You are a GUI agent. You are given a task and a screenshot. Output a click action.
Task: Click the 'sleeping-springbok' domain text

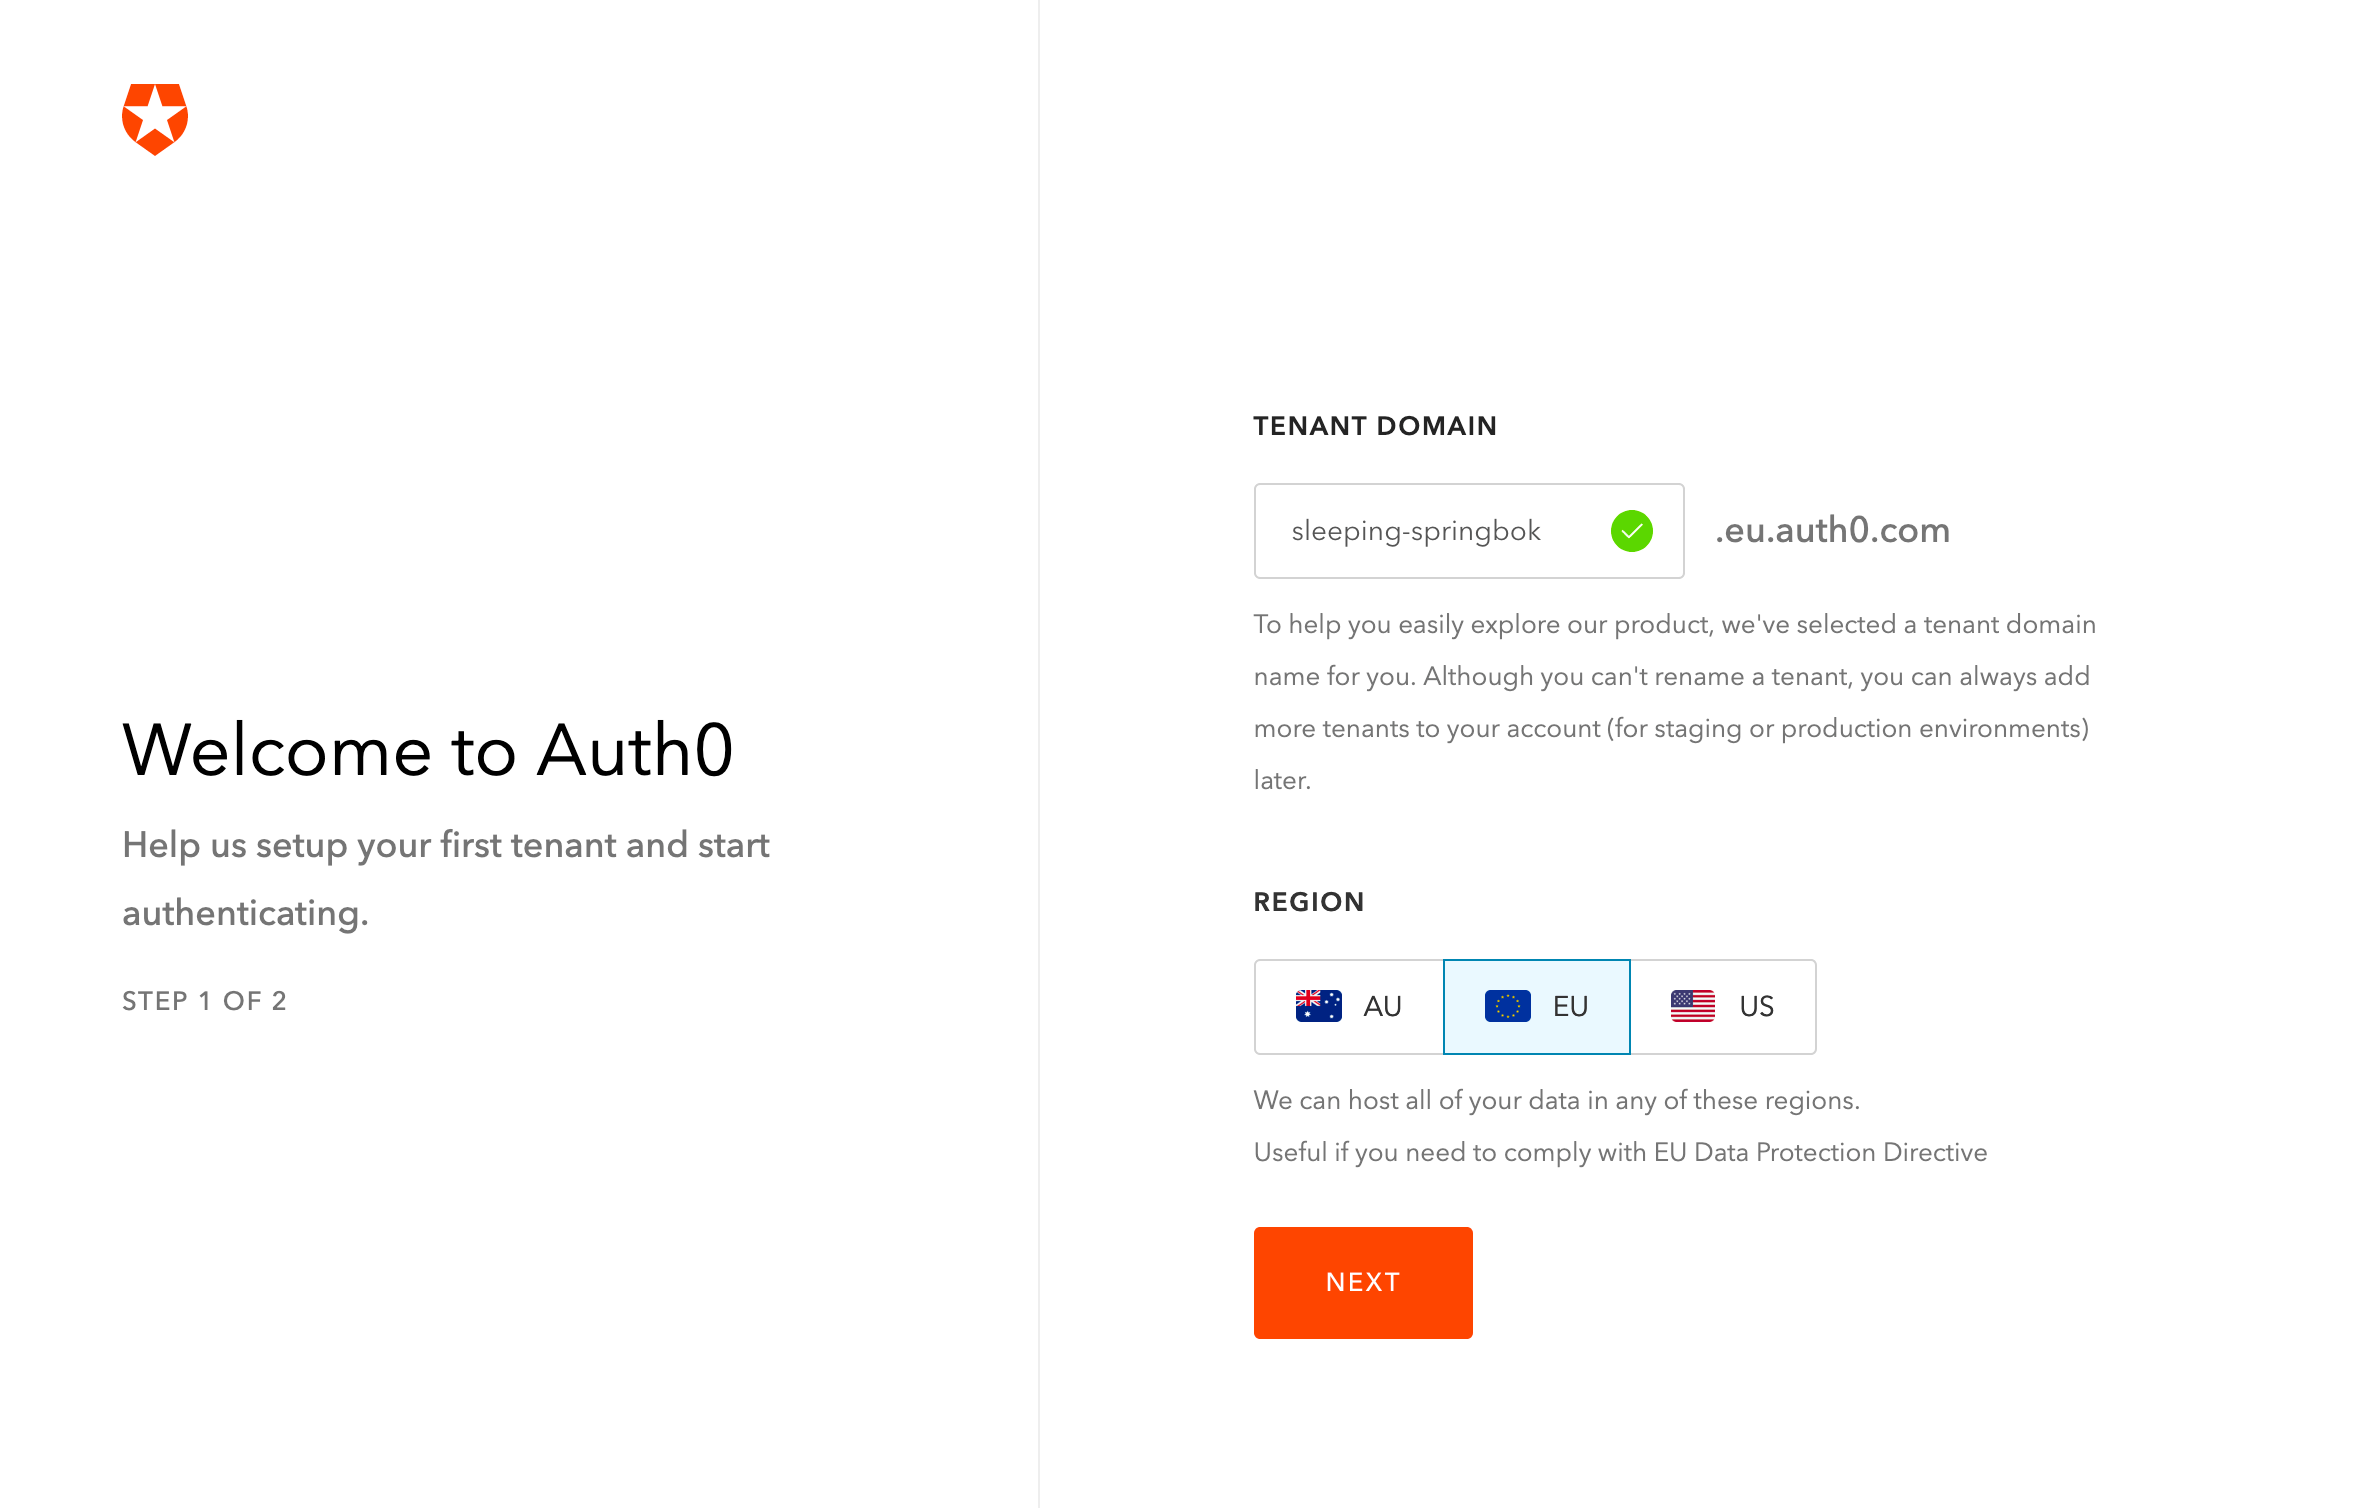[x=1416, y=531]
